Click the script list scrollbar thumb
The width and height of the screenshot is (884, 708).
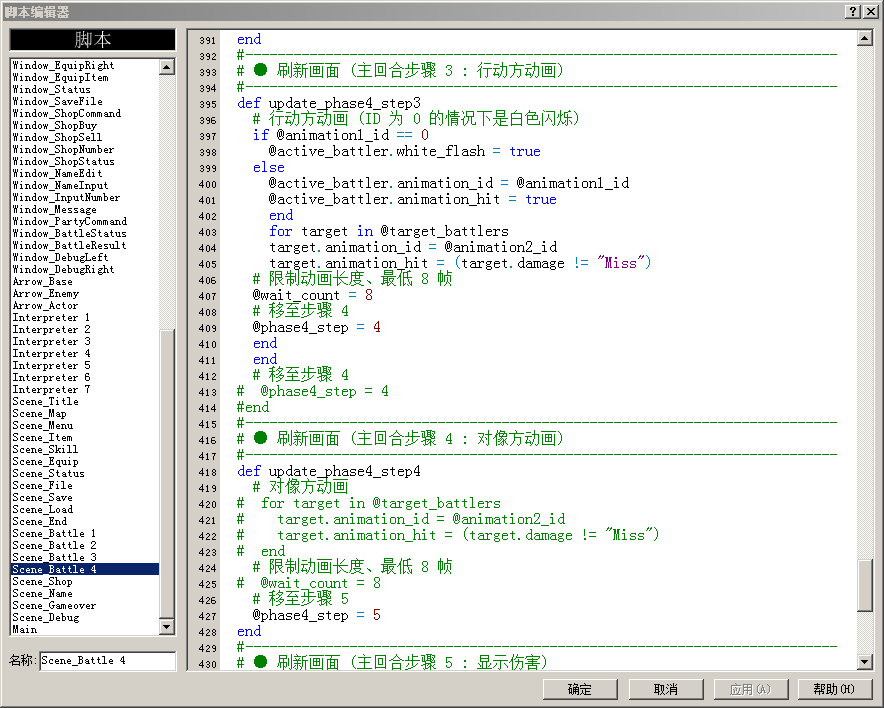click(166, 474)
